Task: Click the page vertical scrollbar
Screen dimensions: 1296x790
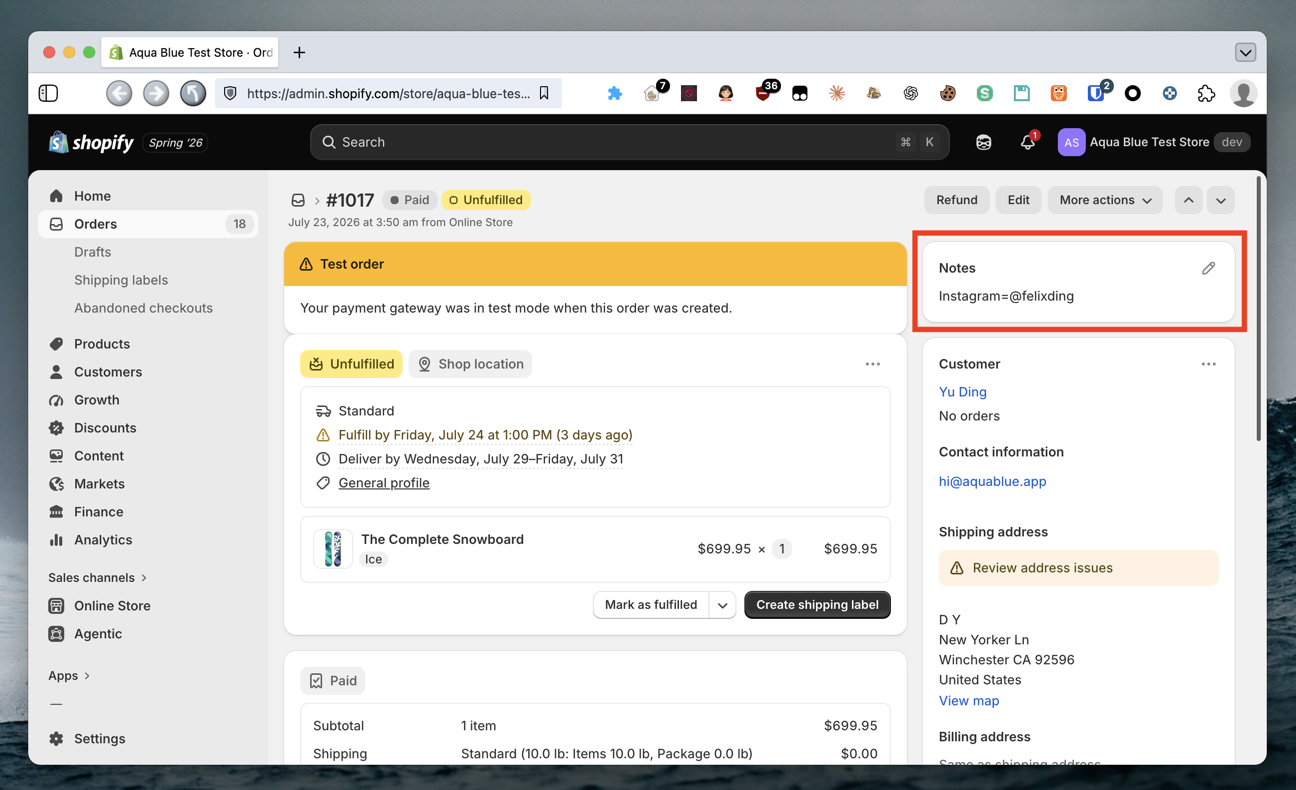Action: pos(1259,310)
